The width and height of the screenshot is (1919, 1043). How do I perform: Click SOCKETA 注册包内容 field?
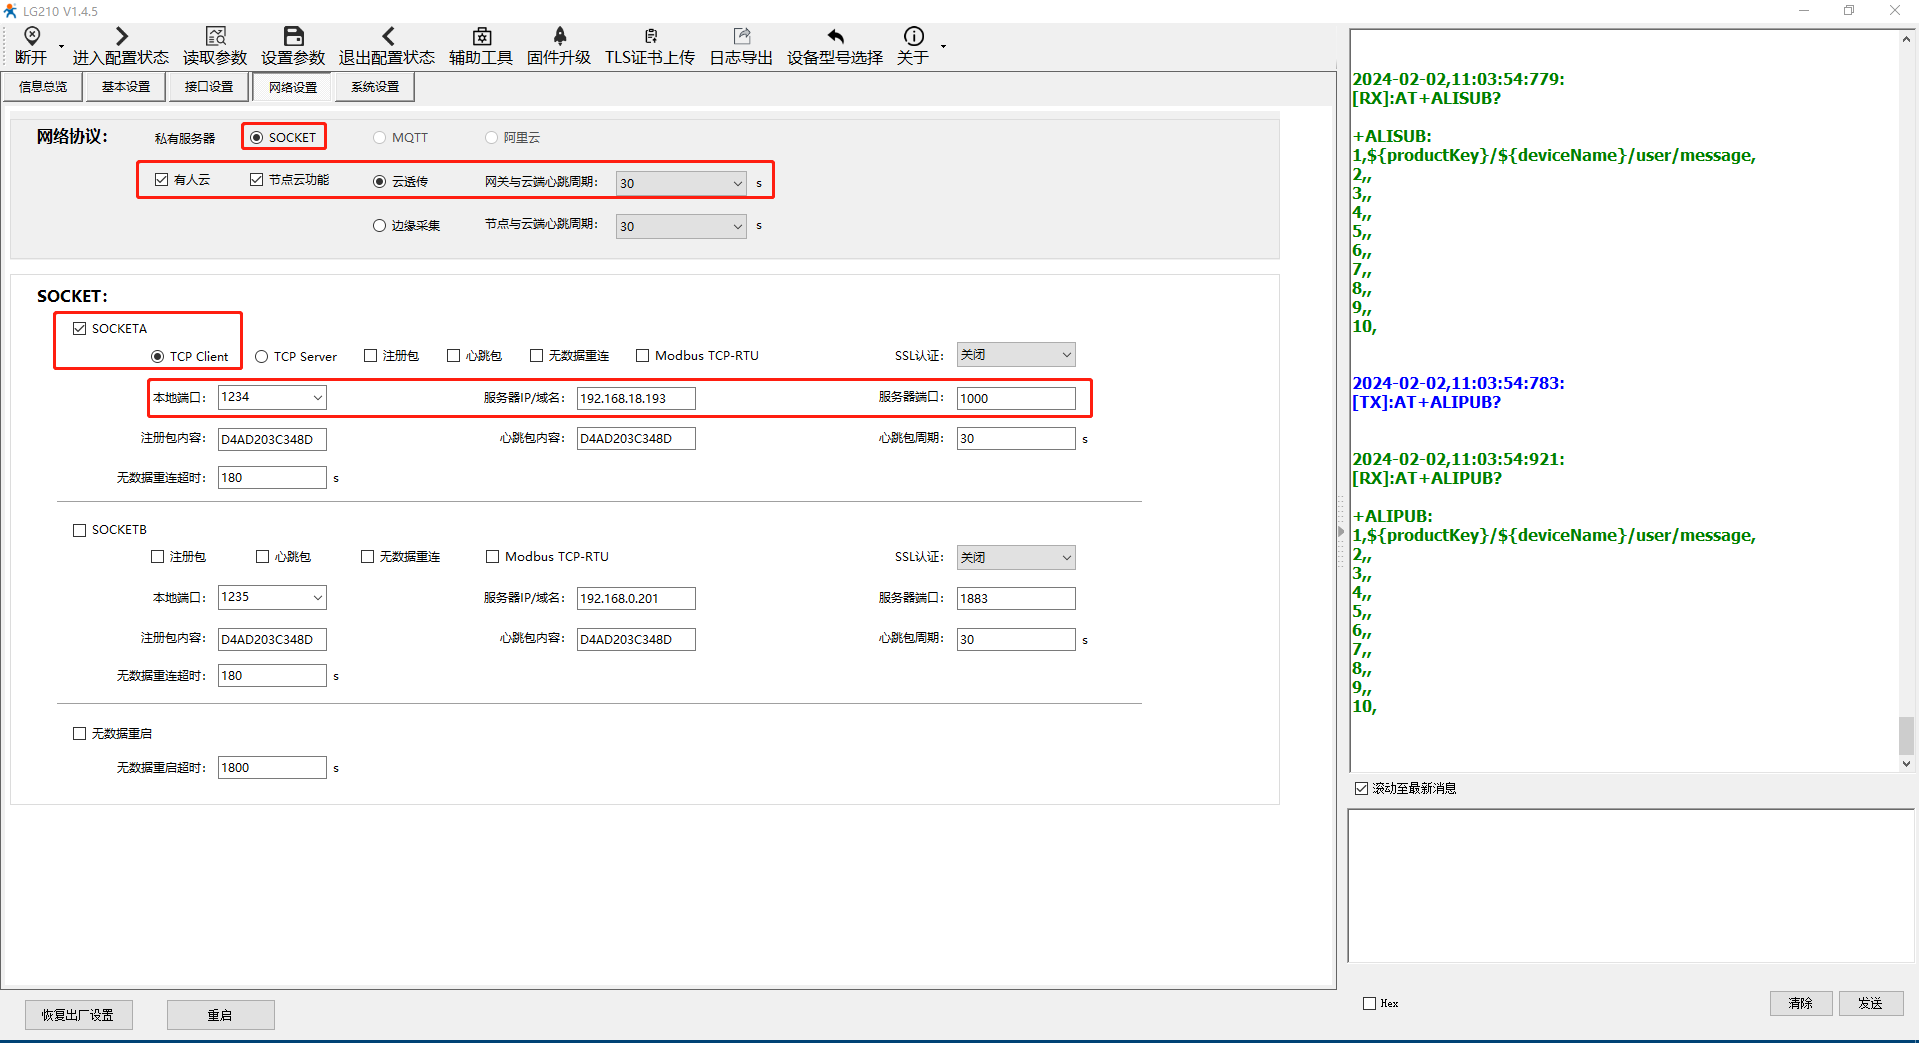[272, 439]
